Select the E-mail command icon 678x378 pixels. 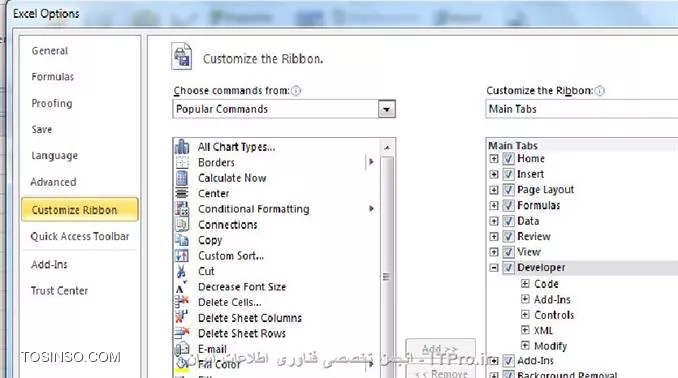[x=182, y=349]
